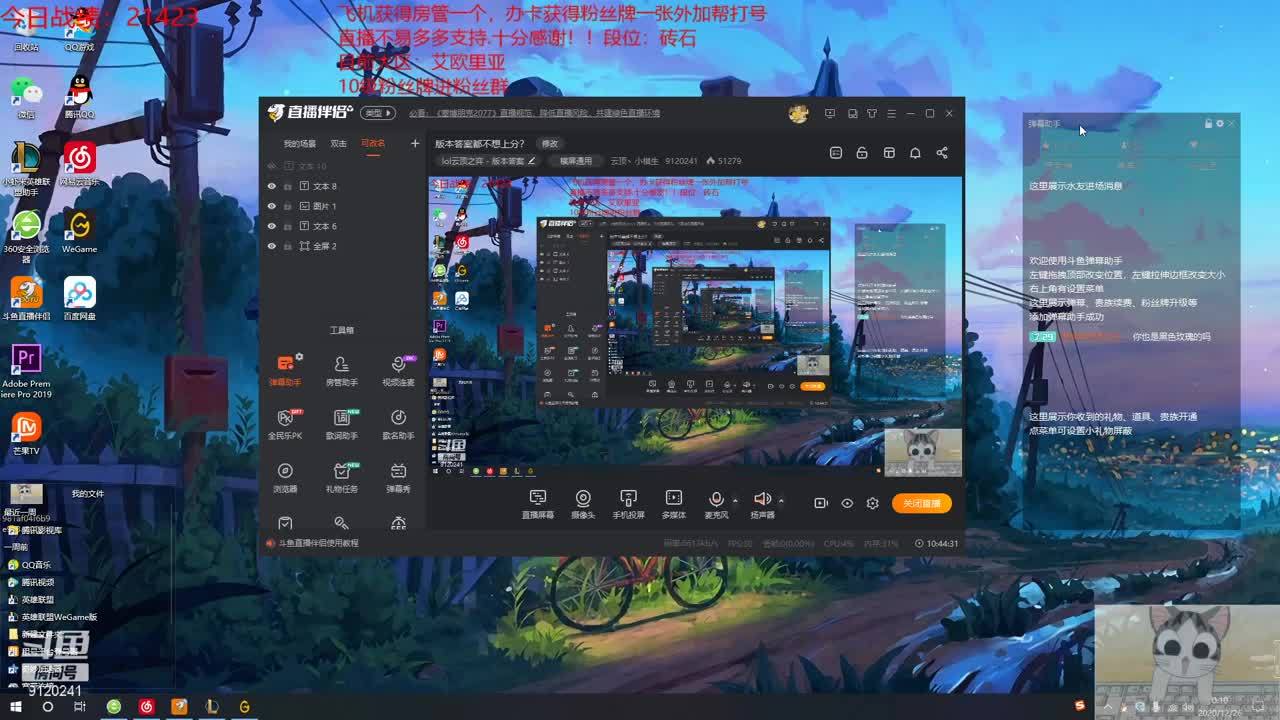Open the Windows Start menu
Viewport: 1280px width, 720px height.
(x=14, y=707)
